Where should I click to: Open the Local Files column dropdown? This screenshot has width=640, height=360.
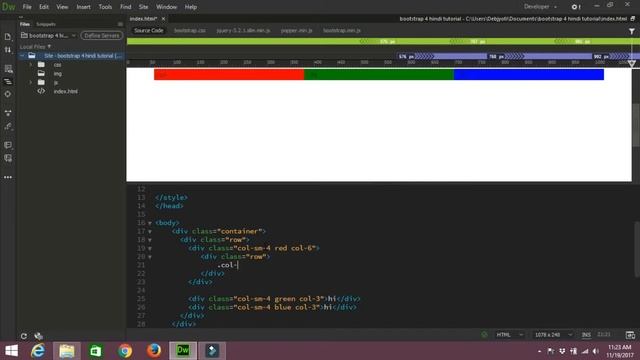[x=35, y=47]
